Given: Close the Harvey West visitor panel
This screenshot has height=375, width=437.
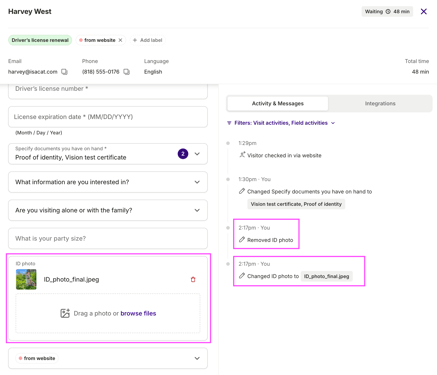Looking at the screenshot, I should pos(424,12).
